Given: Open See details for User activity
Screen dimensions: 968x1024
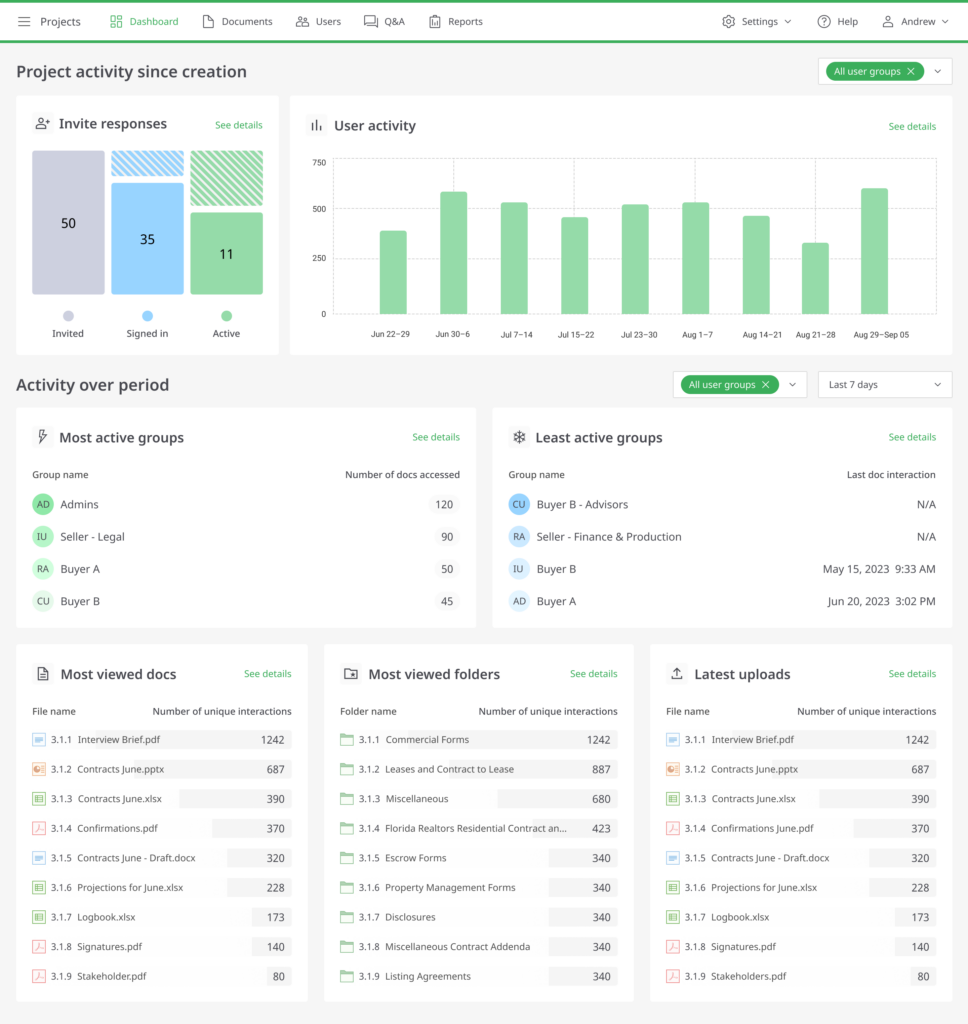Looking at the screenshot, I should 912,127.
